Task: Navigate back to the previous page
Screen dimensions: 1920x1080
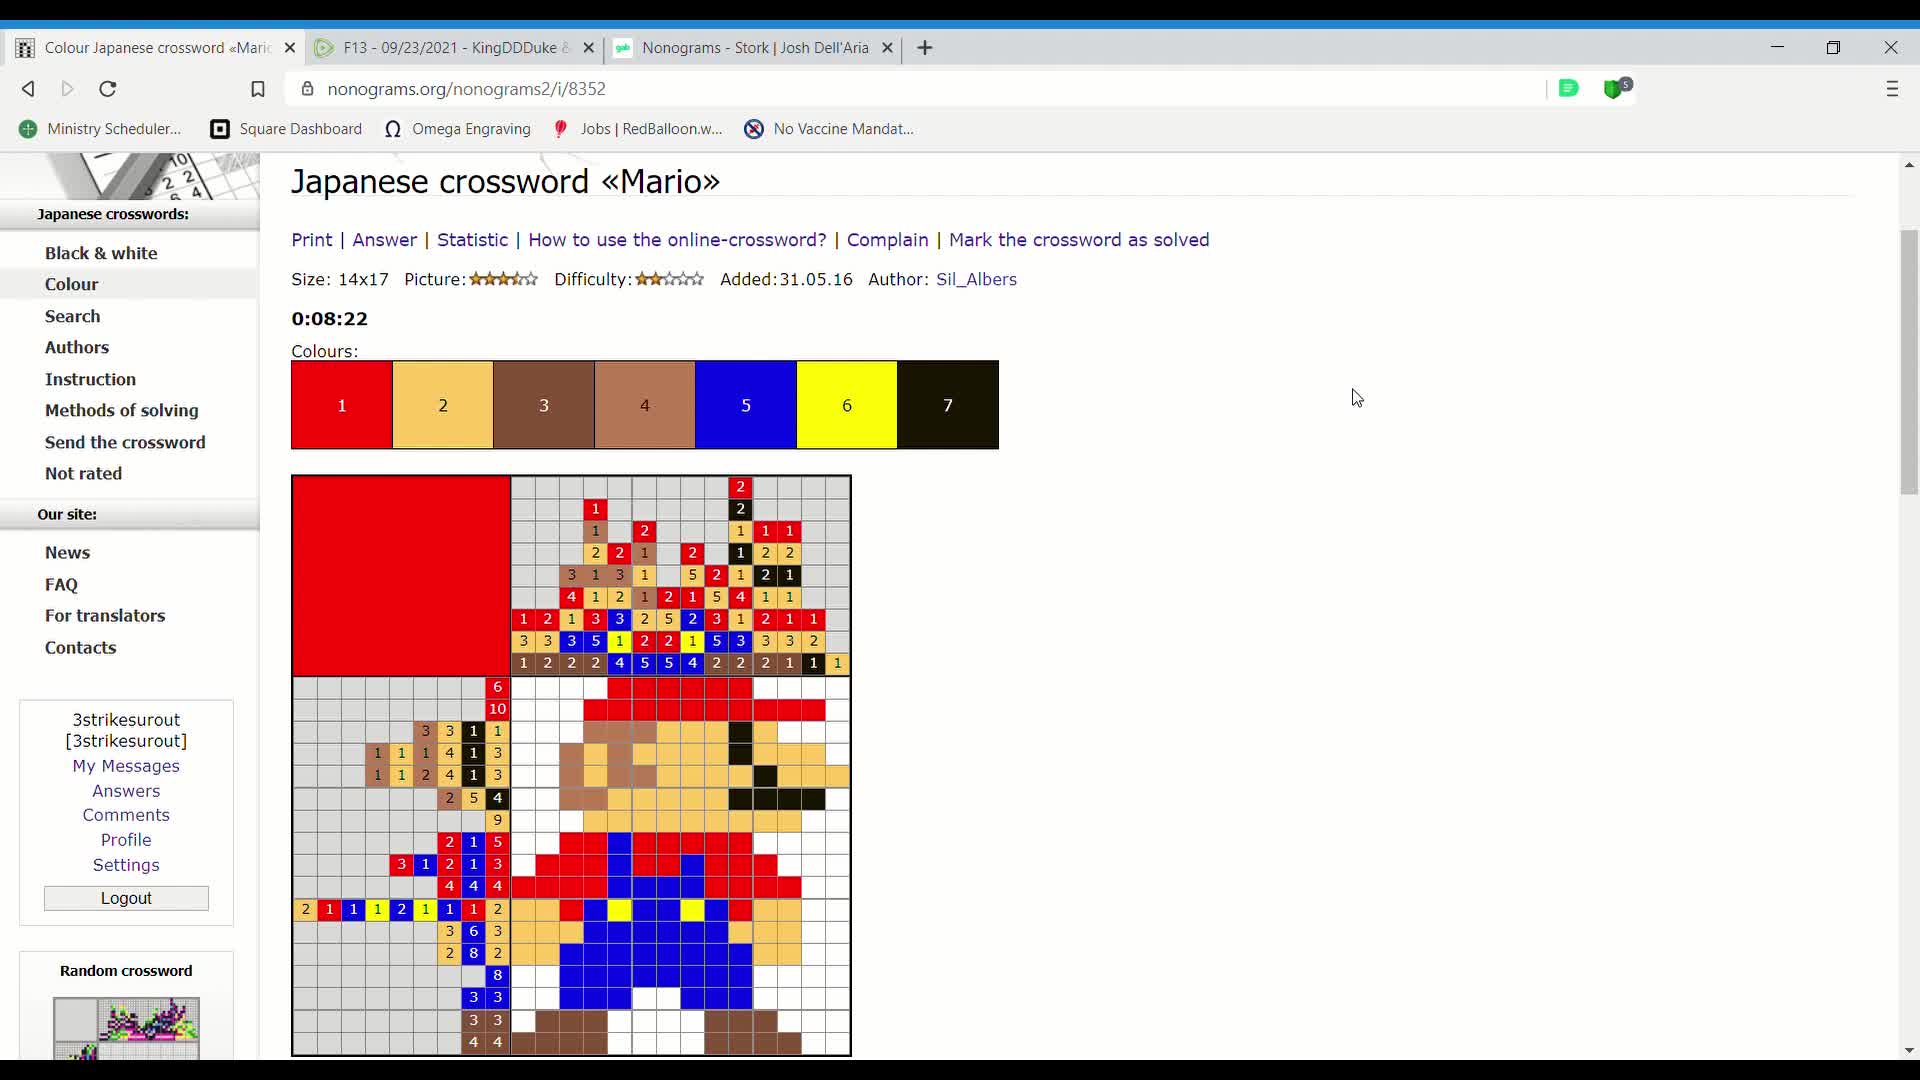Action: pyautogui.click(x=27, y=89)
